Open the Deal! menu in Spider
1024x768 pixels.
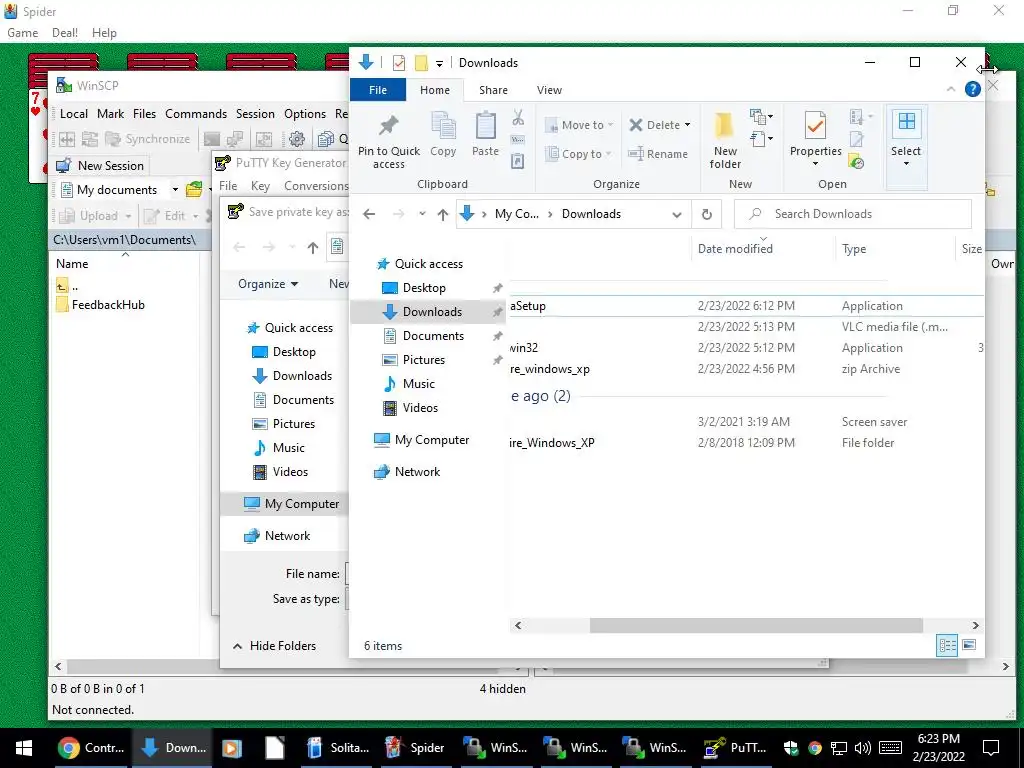click(65, 33)
